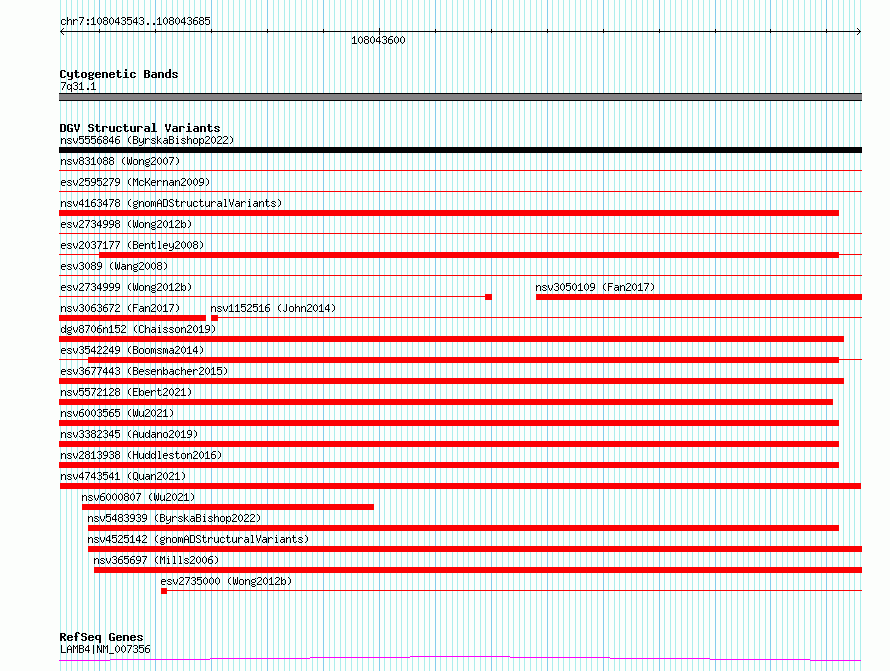Open variant esv3089 (Wang2008)
Viewport: 890px width, 671px height.
point(114,266)
